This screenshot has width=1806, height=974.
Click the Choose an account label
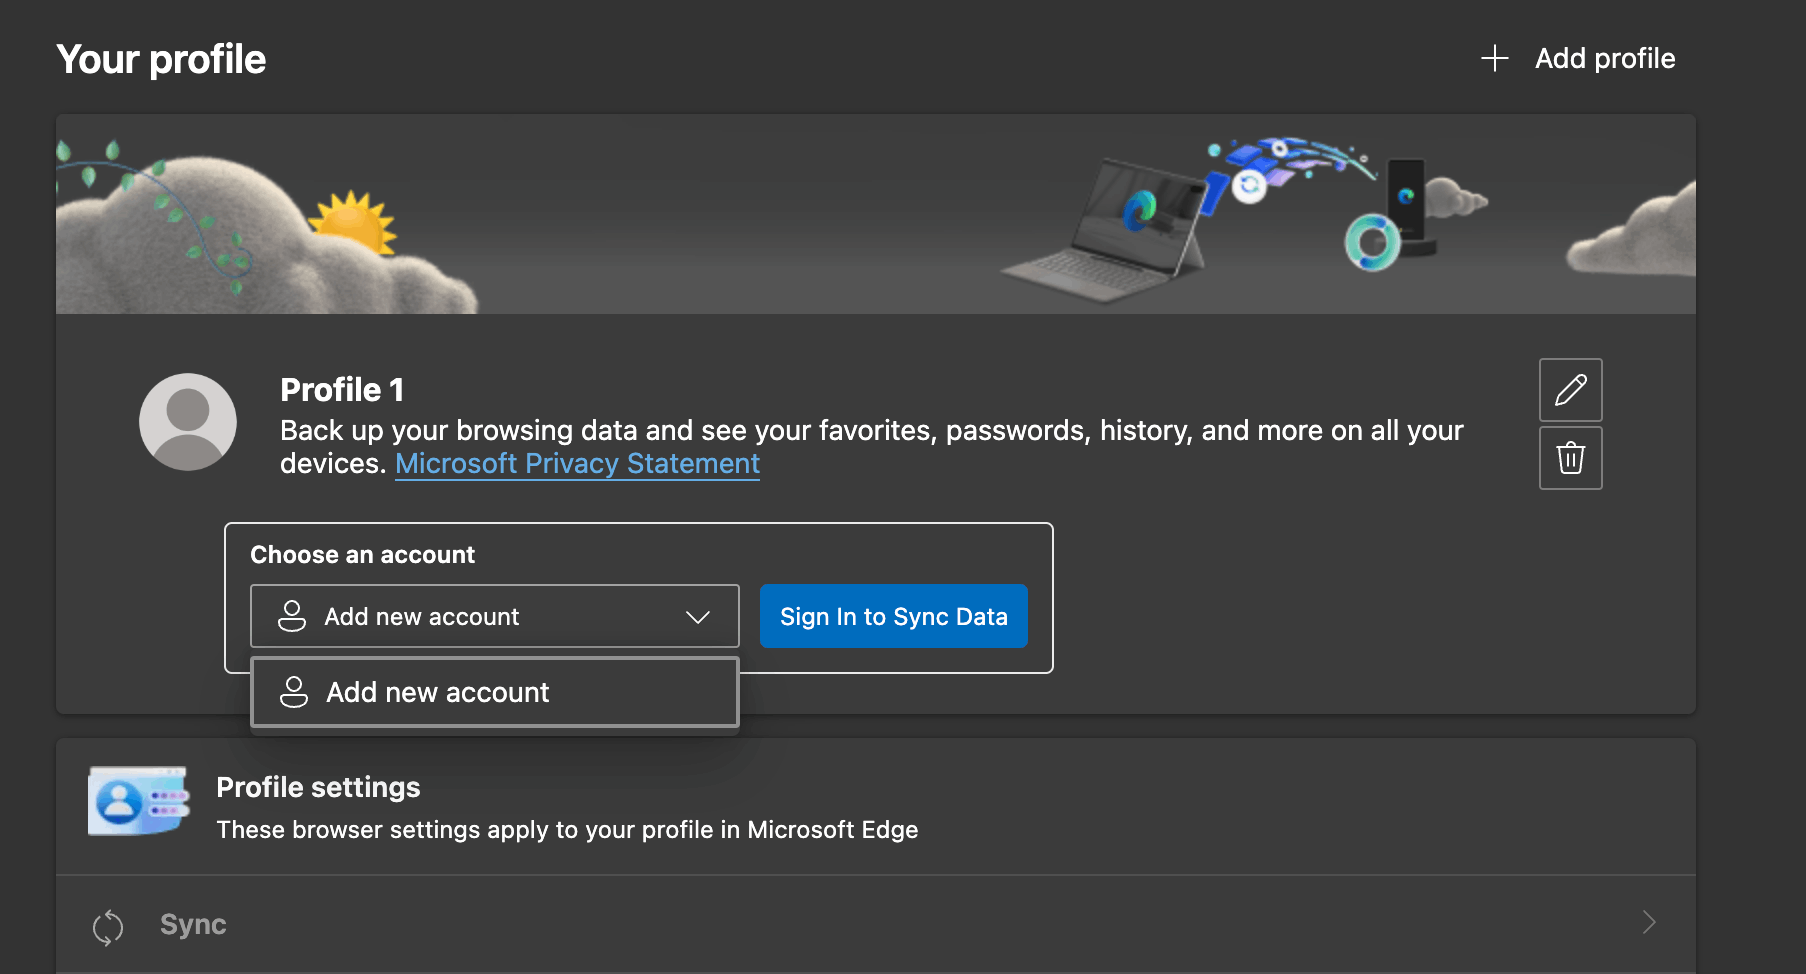[362, 555]
